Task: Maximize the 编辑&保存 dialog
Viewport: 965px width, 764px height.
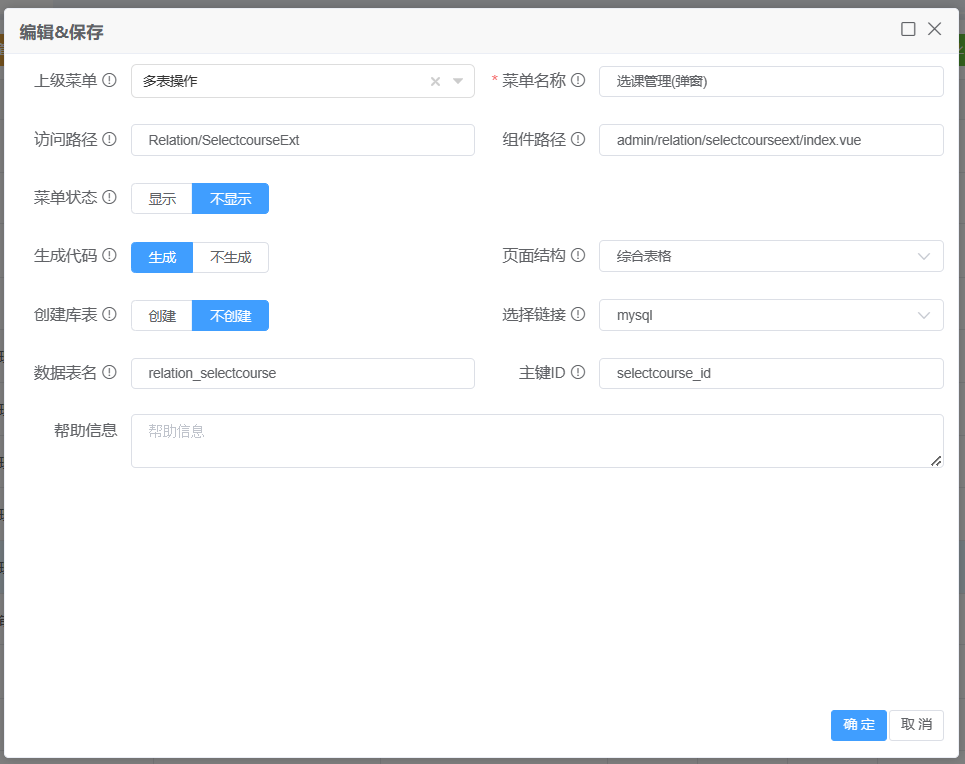Action: pos(908,29)
